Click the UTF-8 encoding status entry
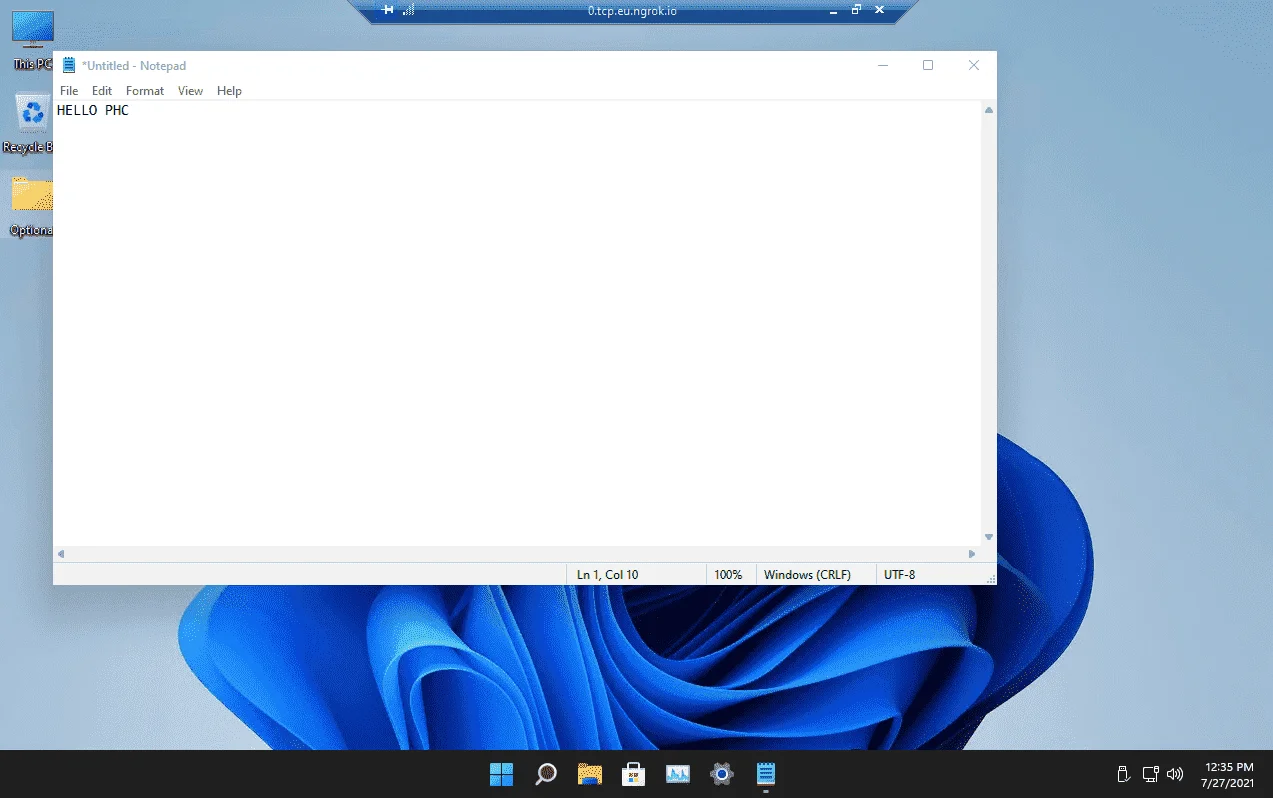The image size is (1273, 798). [x=899, y=574]
